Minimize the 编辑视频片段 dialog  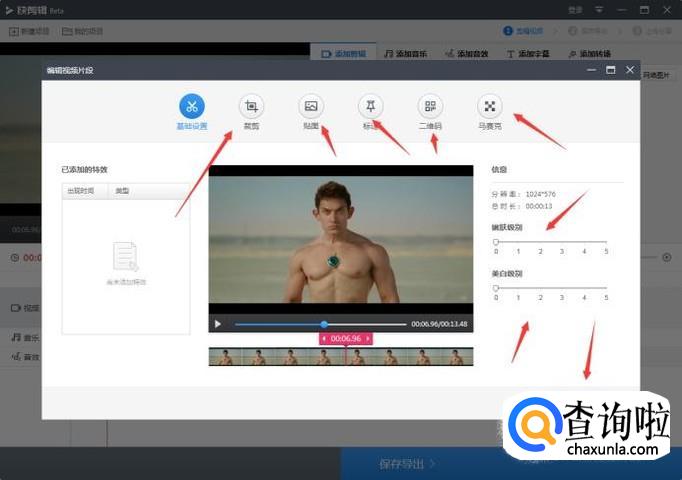[591, 70]
